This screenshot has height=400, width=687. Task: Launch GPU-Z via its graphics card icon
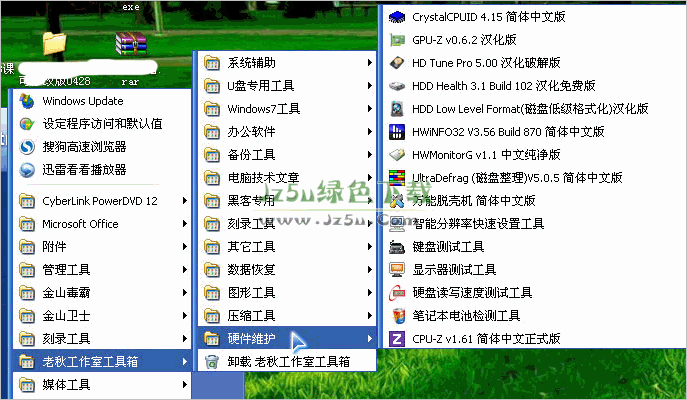pyautogui.click(x=397, y=40)
